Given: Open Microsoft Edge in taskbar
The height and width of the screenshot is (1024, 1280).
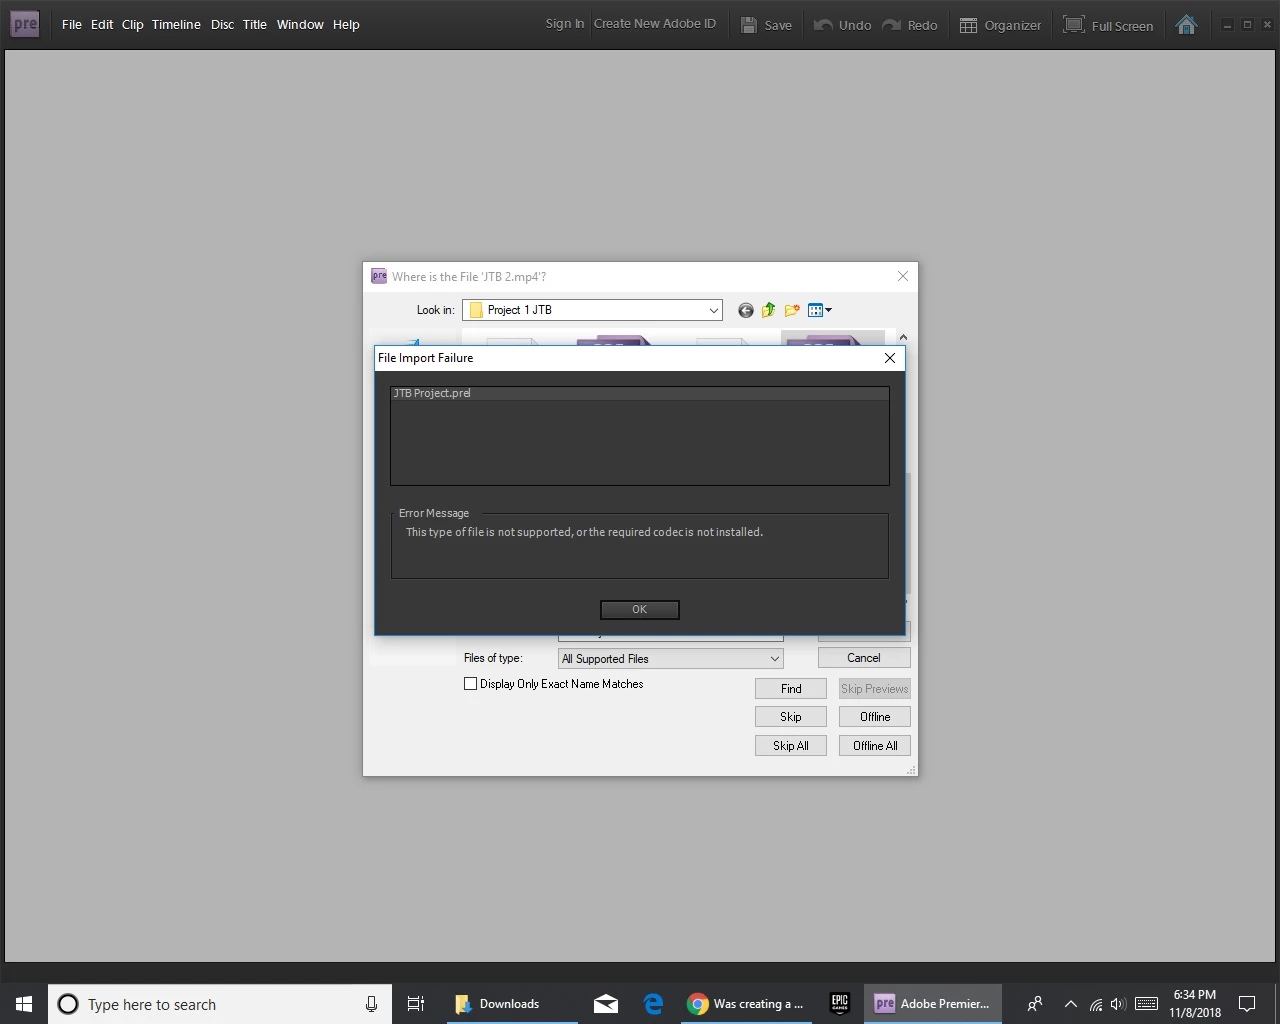Looking at the screenshot, I should tap(654, 1004).
